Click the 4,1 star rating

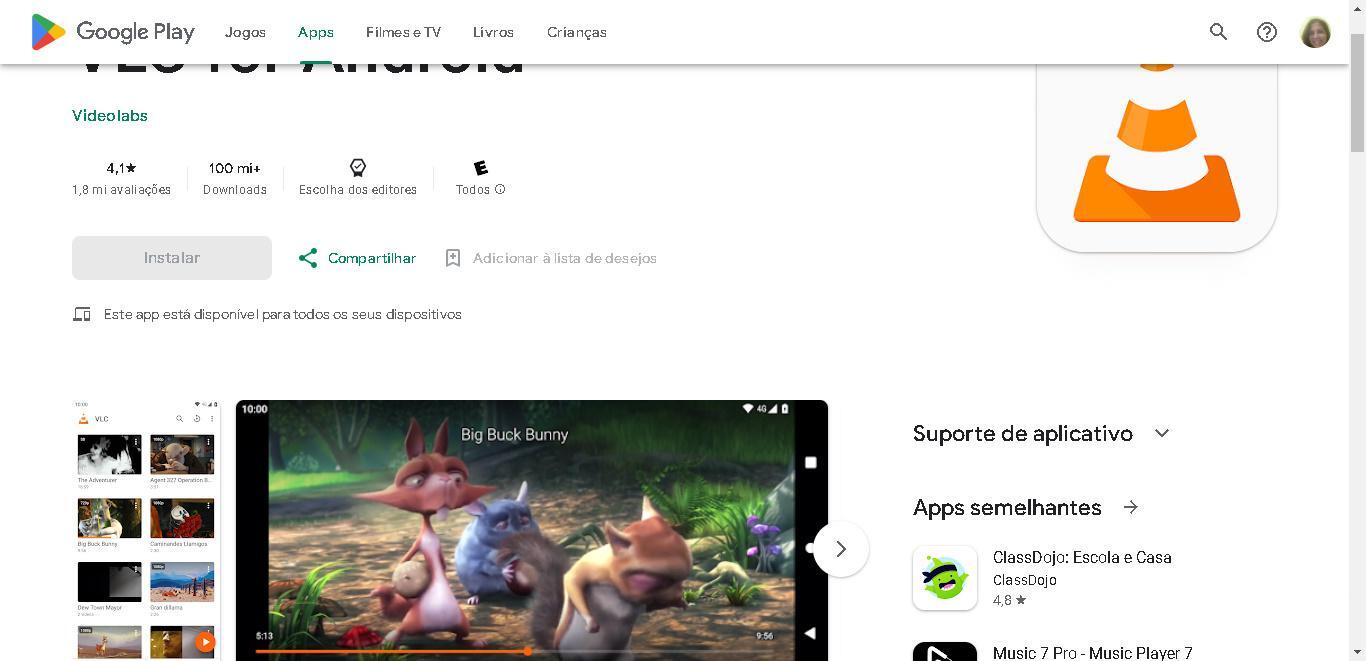pyautogui.click(x=121, y=168)
